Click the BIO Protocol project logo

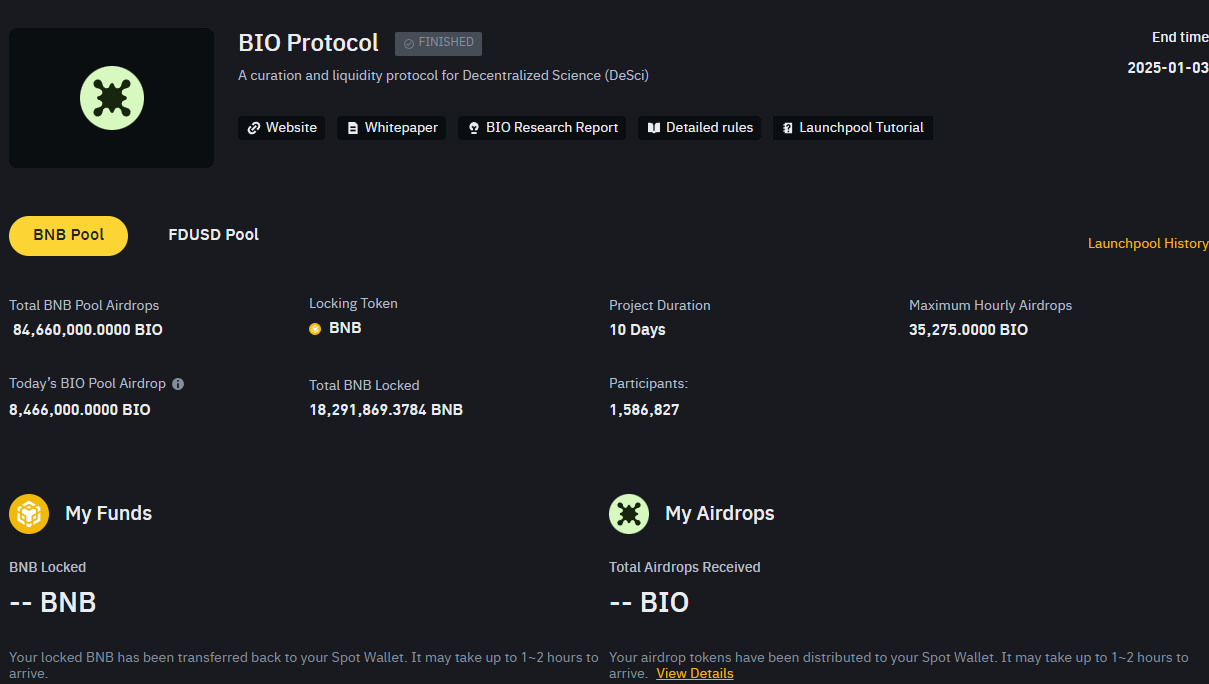coord(112,98)
